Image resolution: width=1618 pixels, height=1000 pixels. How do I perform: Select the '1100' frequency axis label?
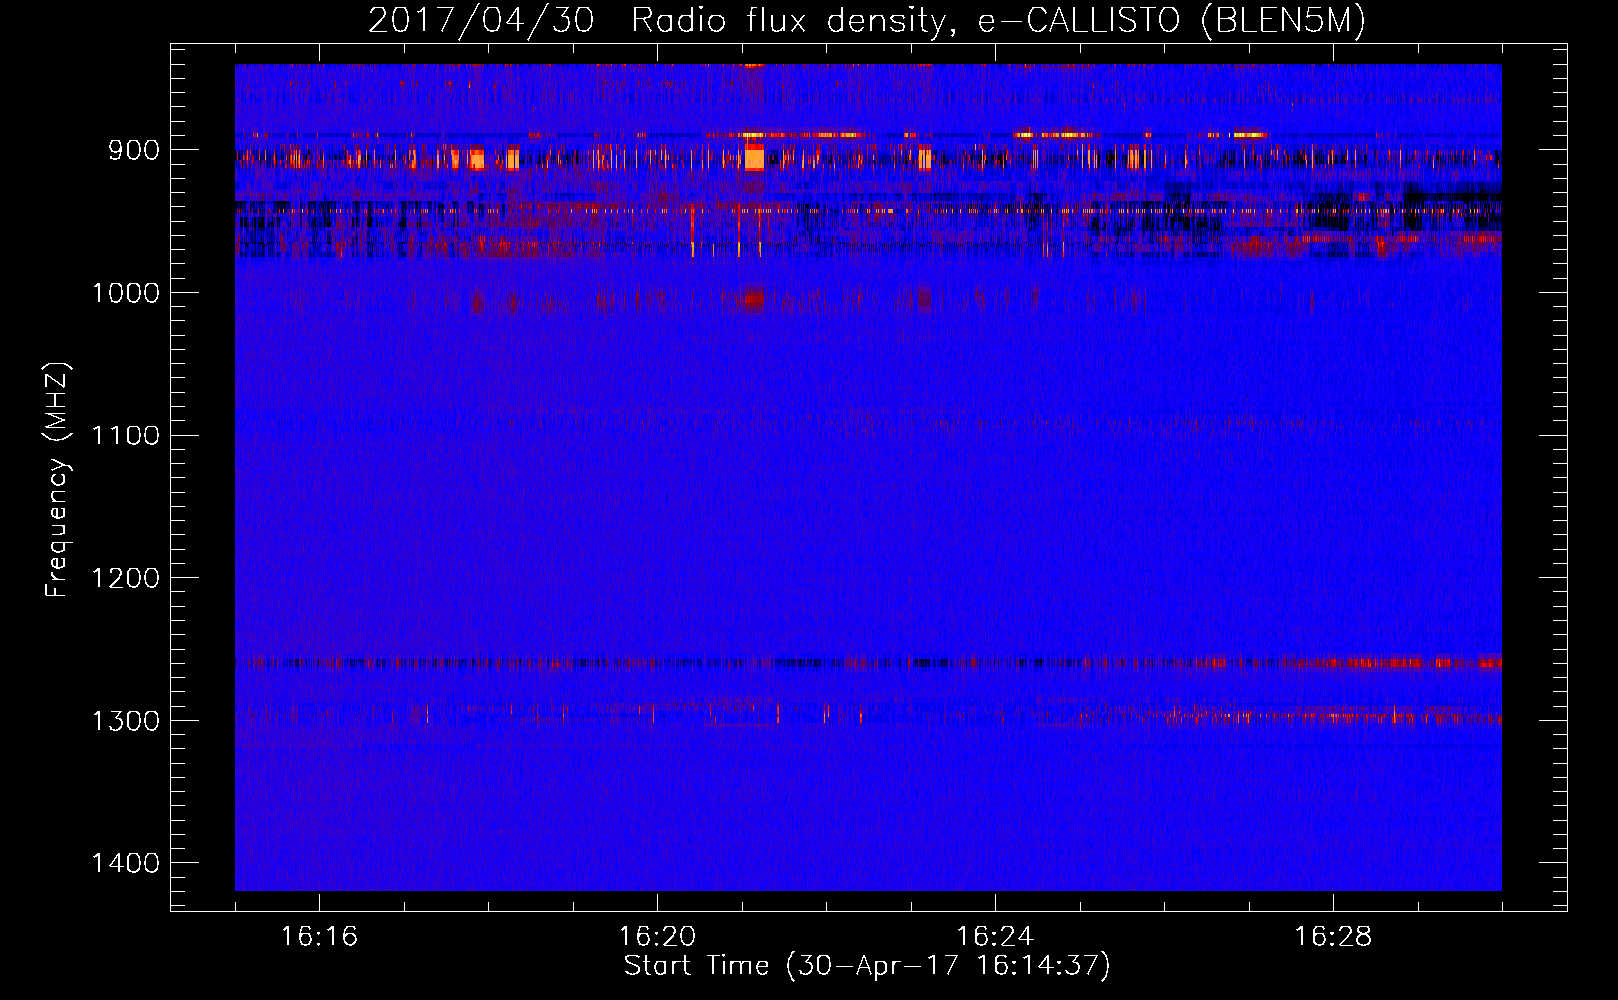(126, 436)
